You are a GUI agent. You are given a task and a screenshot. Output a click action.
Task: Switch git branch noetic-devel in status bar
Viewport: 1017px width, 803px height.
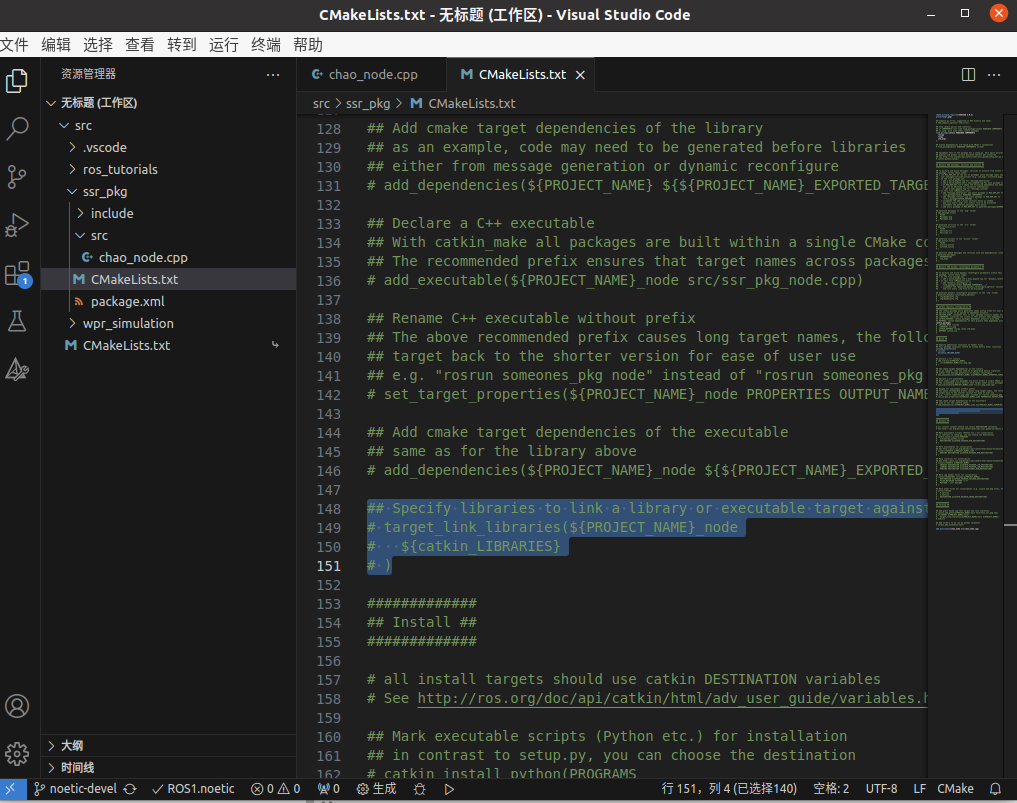(x=76, y=789)
